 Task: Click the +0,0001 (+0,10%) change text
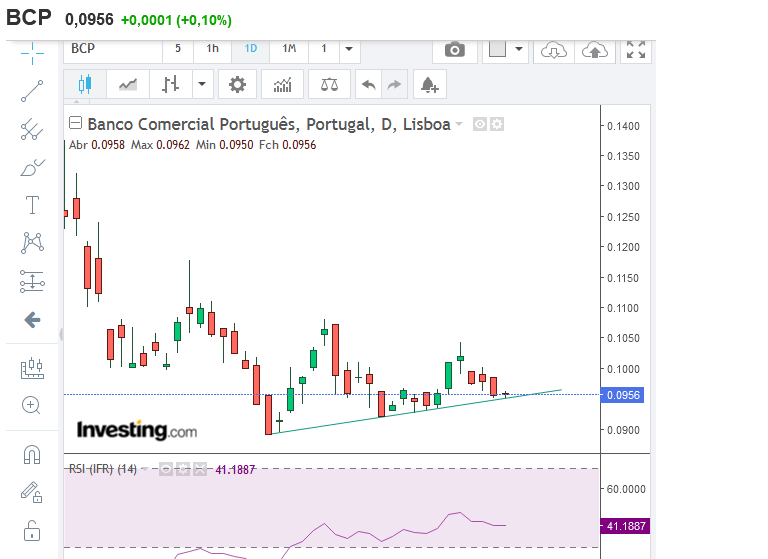click(176, 20)
